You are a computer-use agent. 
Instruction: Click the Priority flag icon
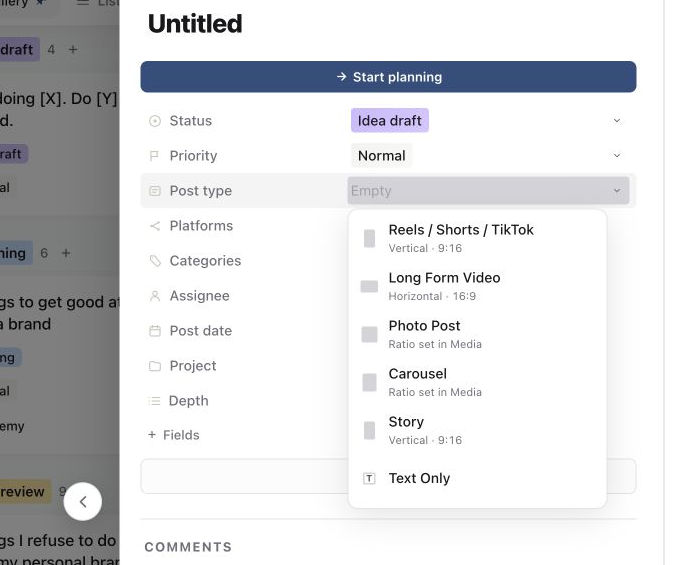pyautogui.click(x=154, y=156)
